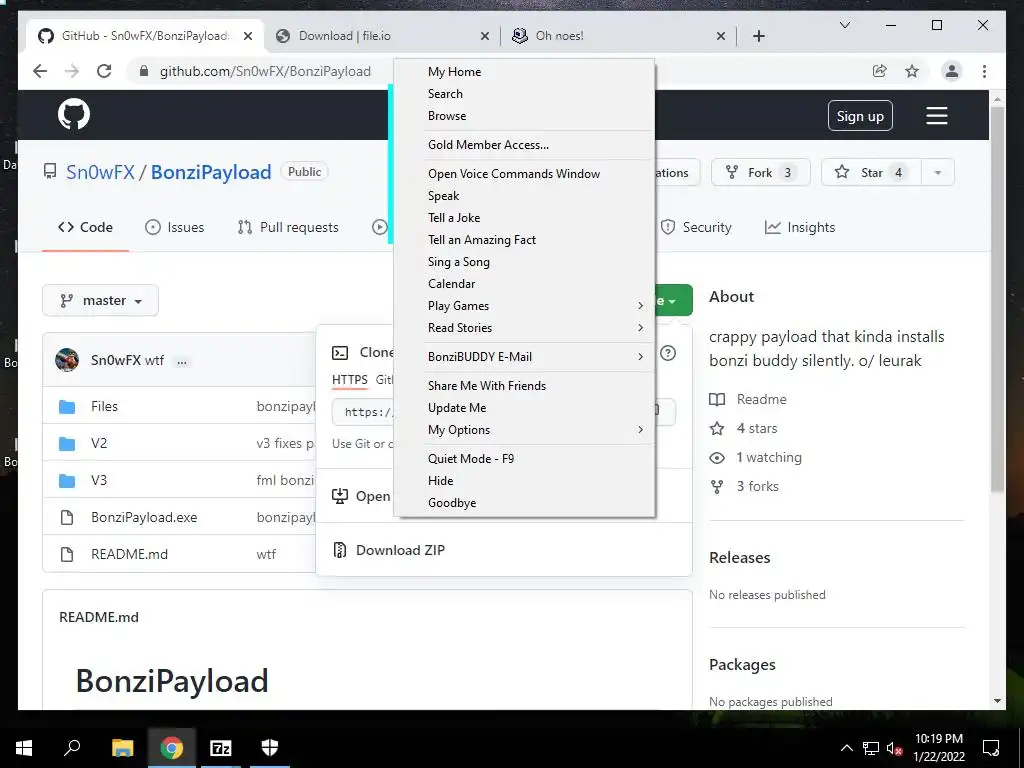Open the notification center icon
The image size is (1024, 768).
pos(991,748)
